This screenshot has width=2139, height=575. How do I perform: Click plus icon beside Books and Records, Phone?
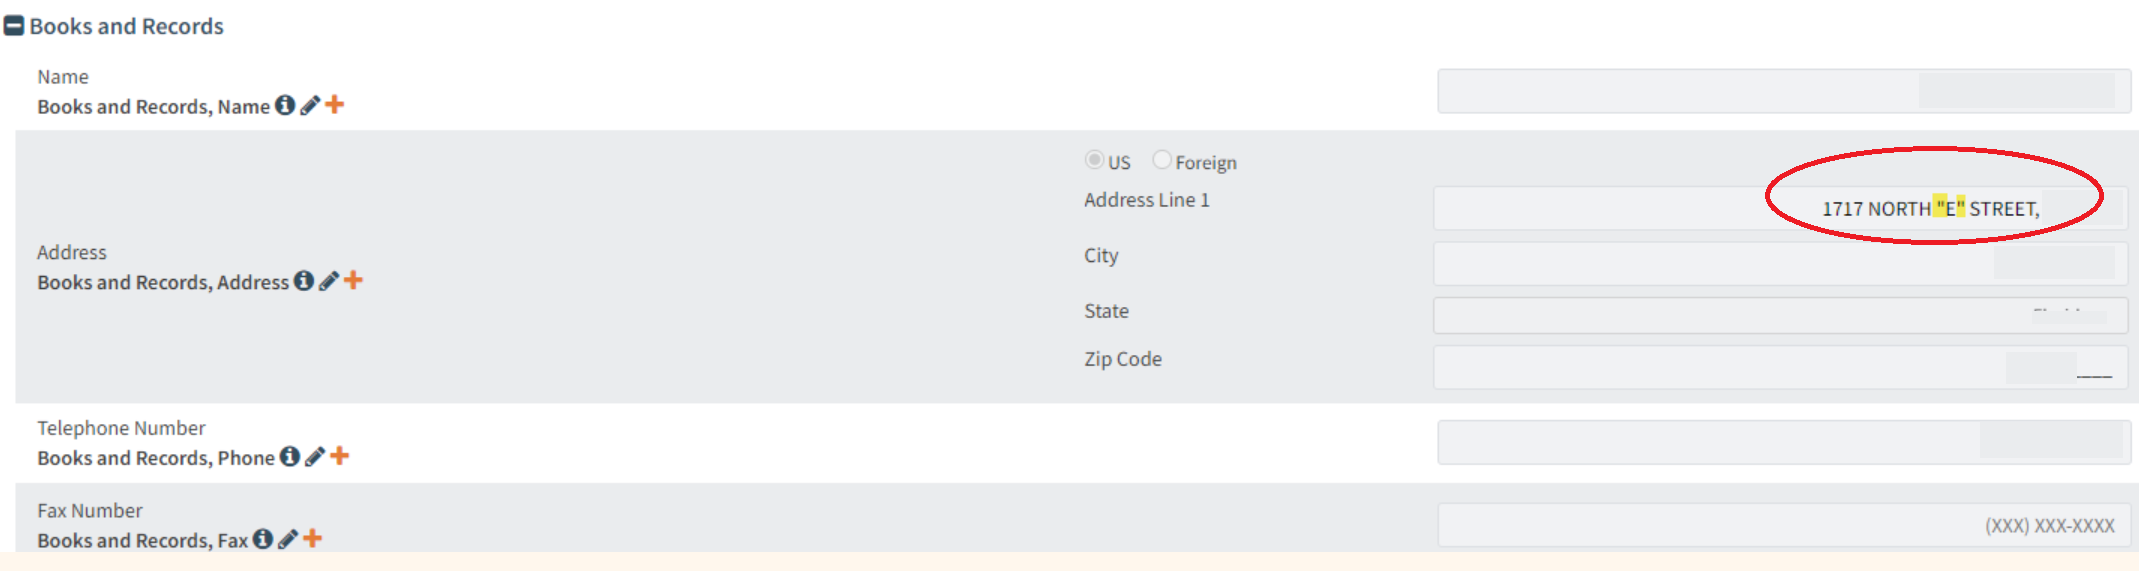tap(340, 455)
